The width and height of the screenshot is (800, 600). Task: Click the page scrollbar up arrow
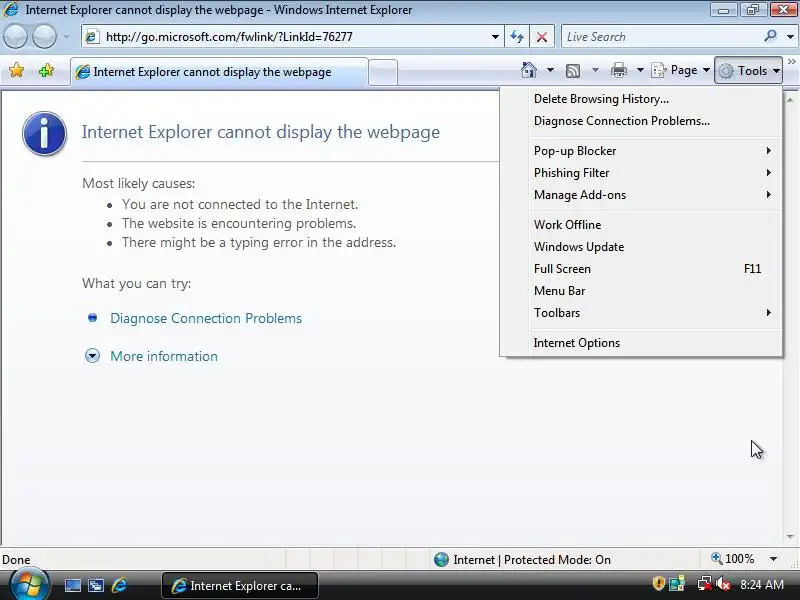point(790,99)
